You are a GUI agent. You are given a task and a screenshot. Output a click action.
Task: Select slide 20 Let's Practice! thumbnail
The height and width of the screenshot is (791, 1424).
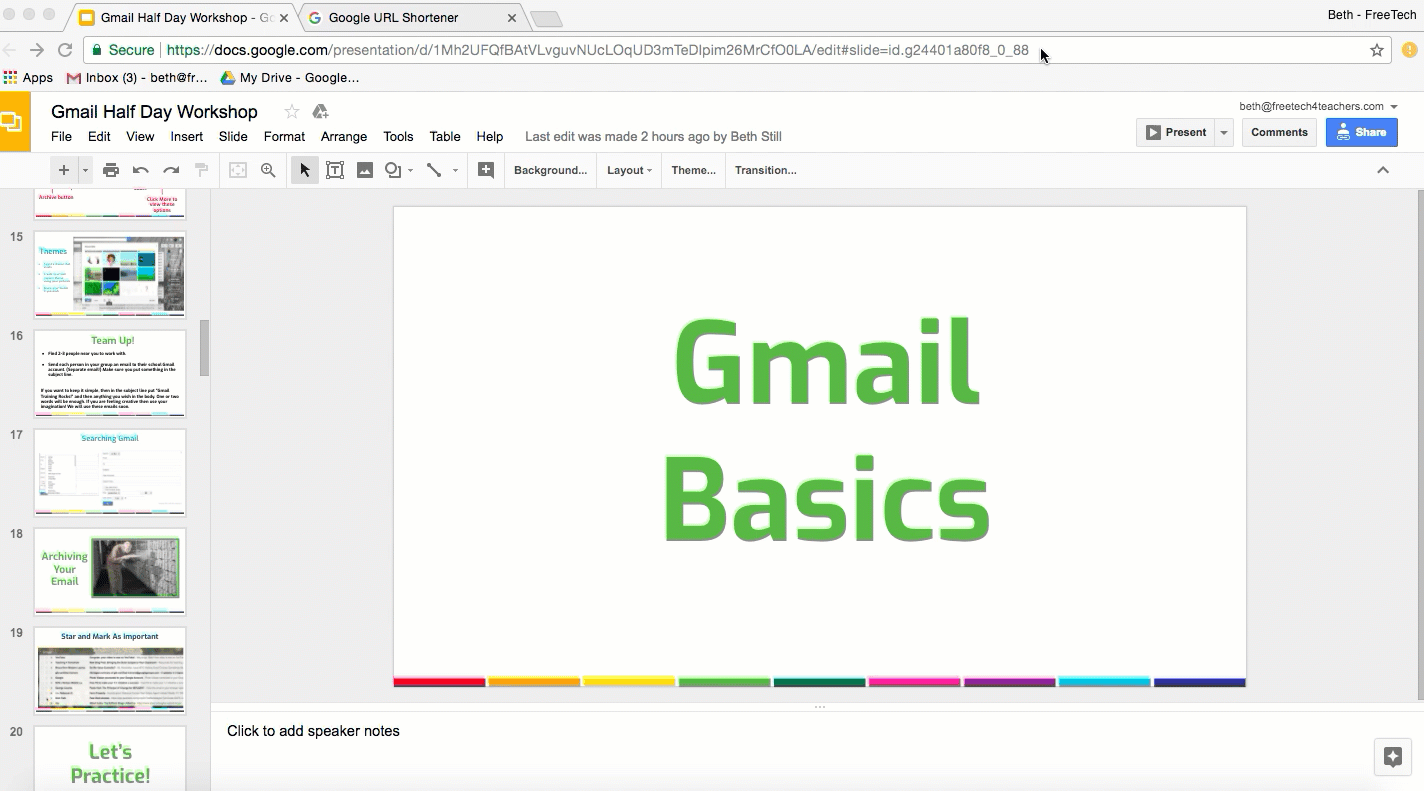click(110, 759)
